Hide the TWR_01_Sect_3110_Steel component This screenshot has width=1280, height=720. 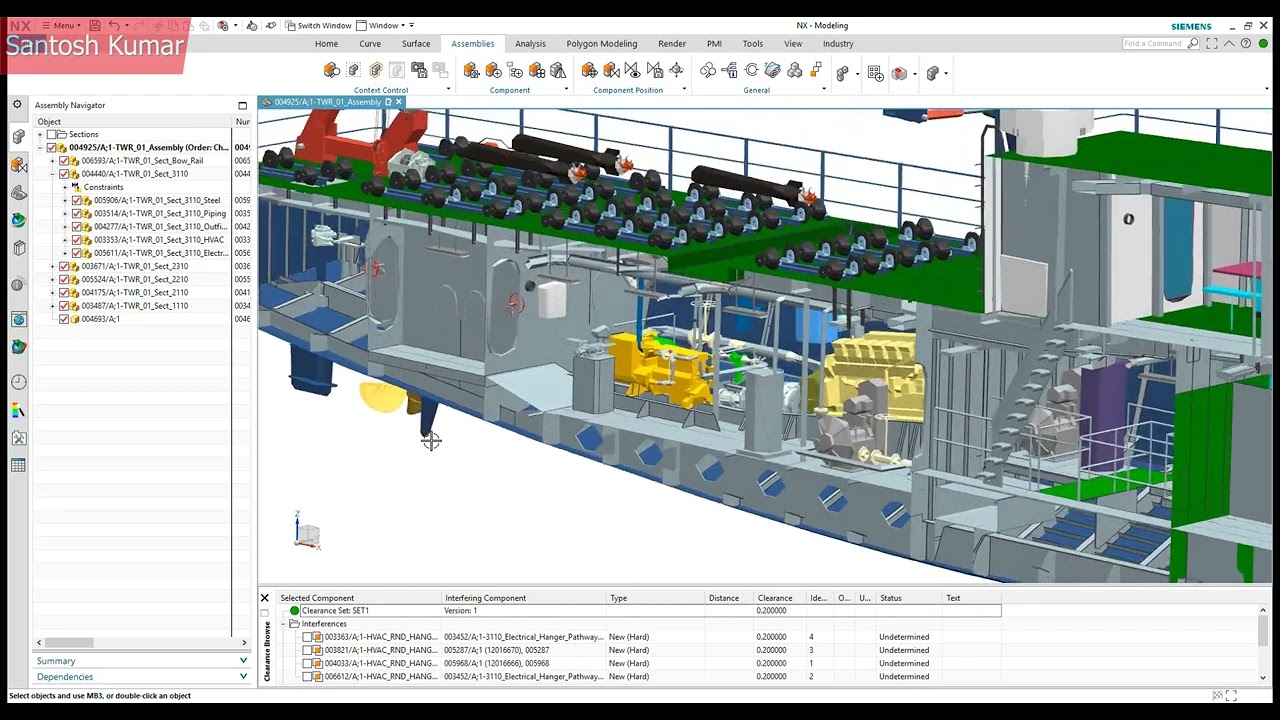(x=77, y=200)
